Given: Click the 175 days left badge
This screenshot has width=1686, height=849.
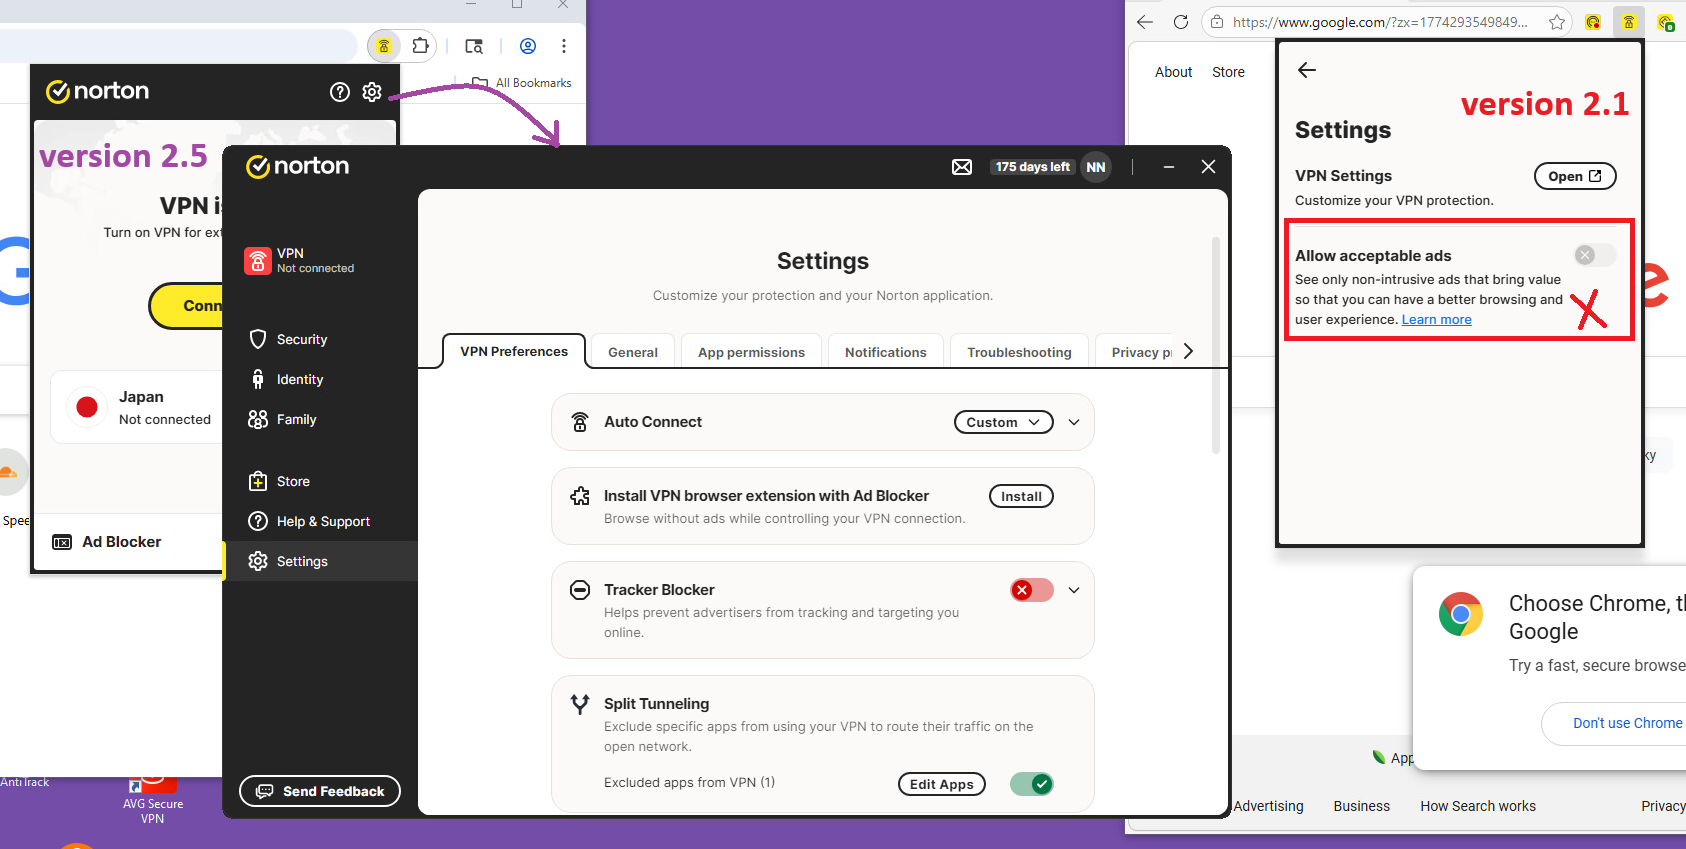Looking at the screenshot, I should click(x=1033, y=167).
